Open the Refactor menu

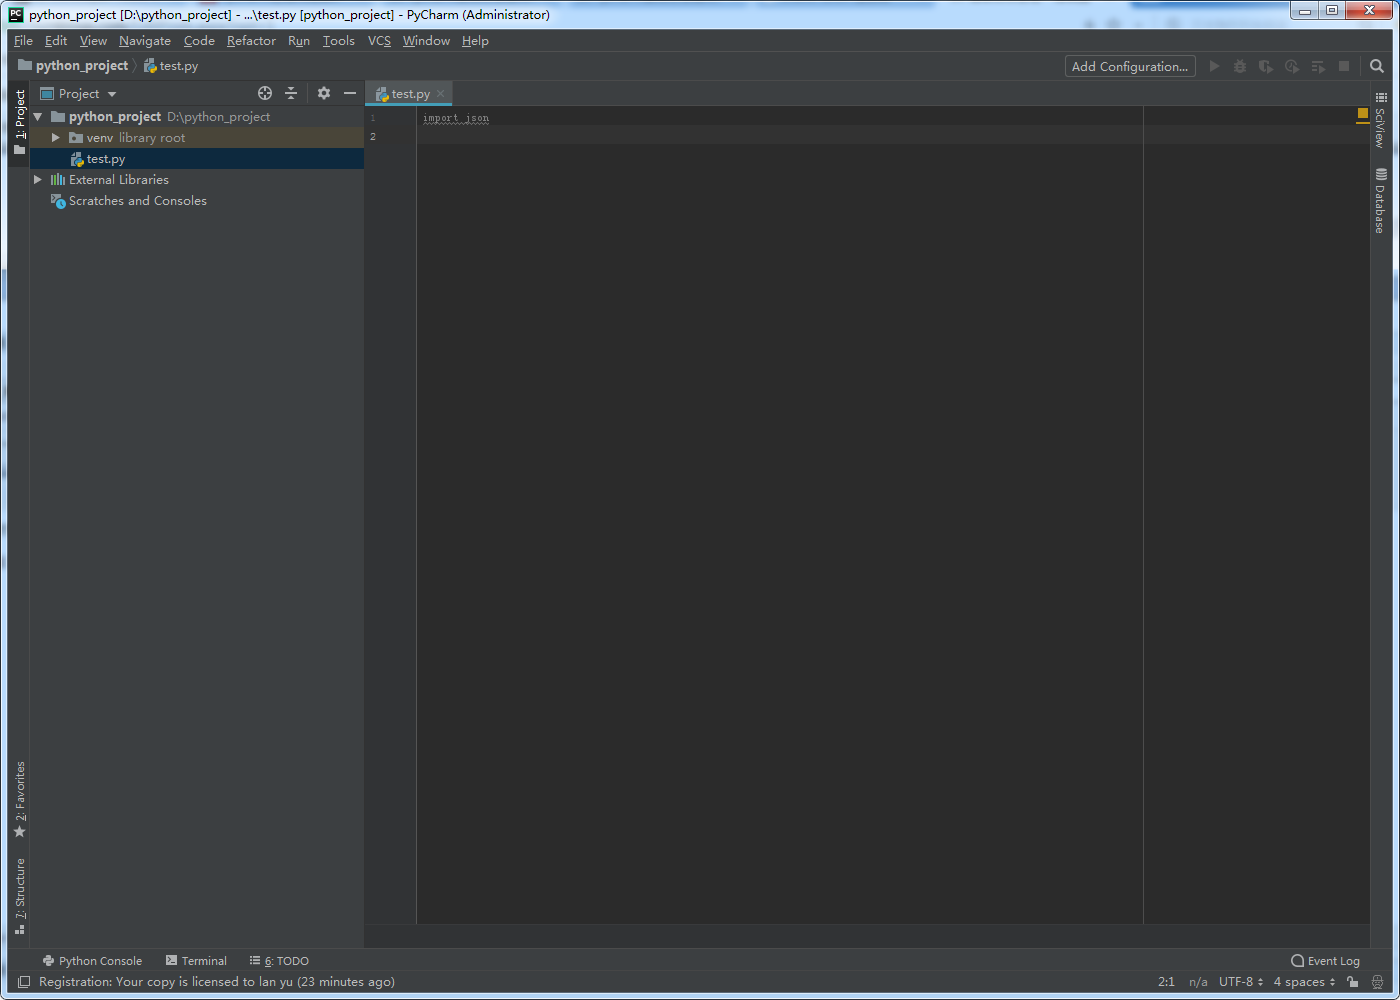pos(251,41)
